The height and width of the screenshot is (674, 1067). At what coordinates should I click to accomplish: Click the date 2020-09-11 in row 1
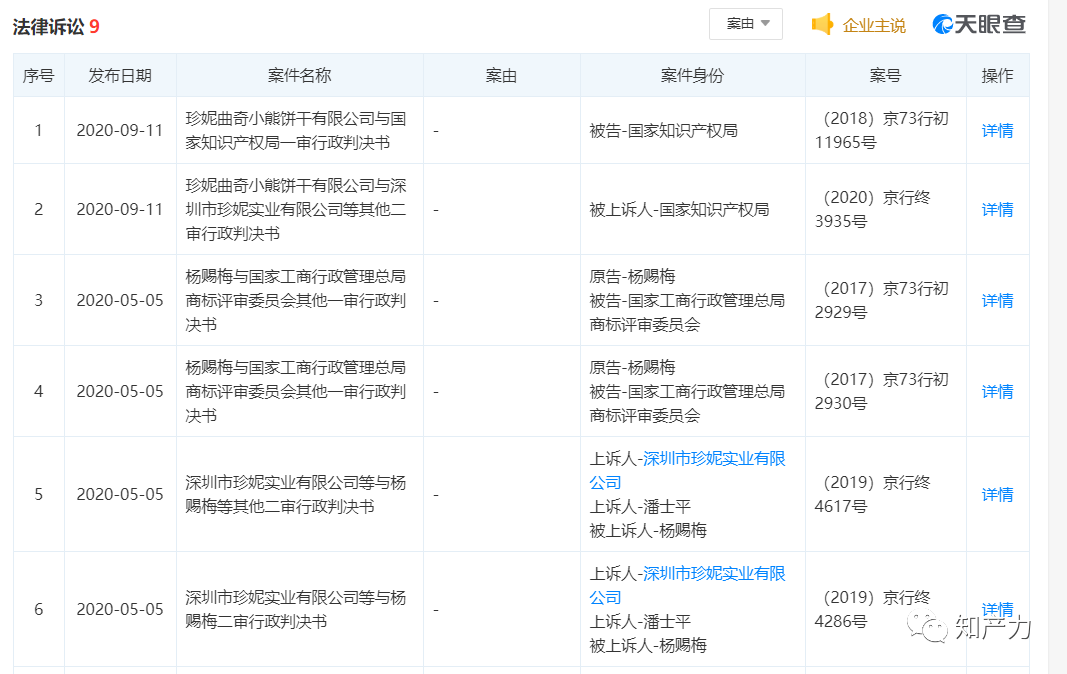click(120, 131)
